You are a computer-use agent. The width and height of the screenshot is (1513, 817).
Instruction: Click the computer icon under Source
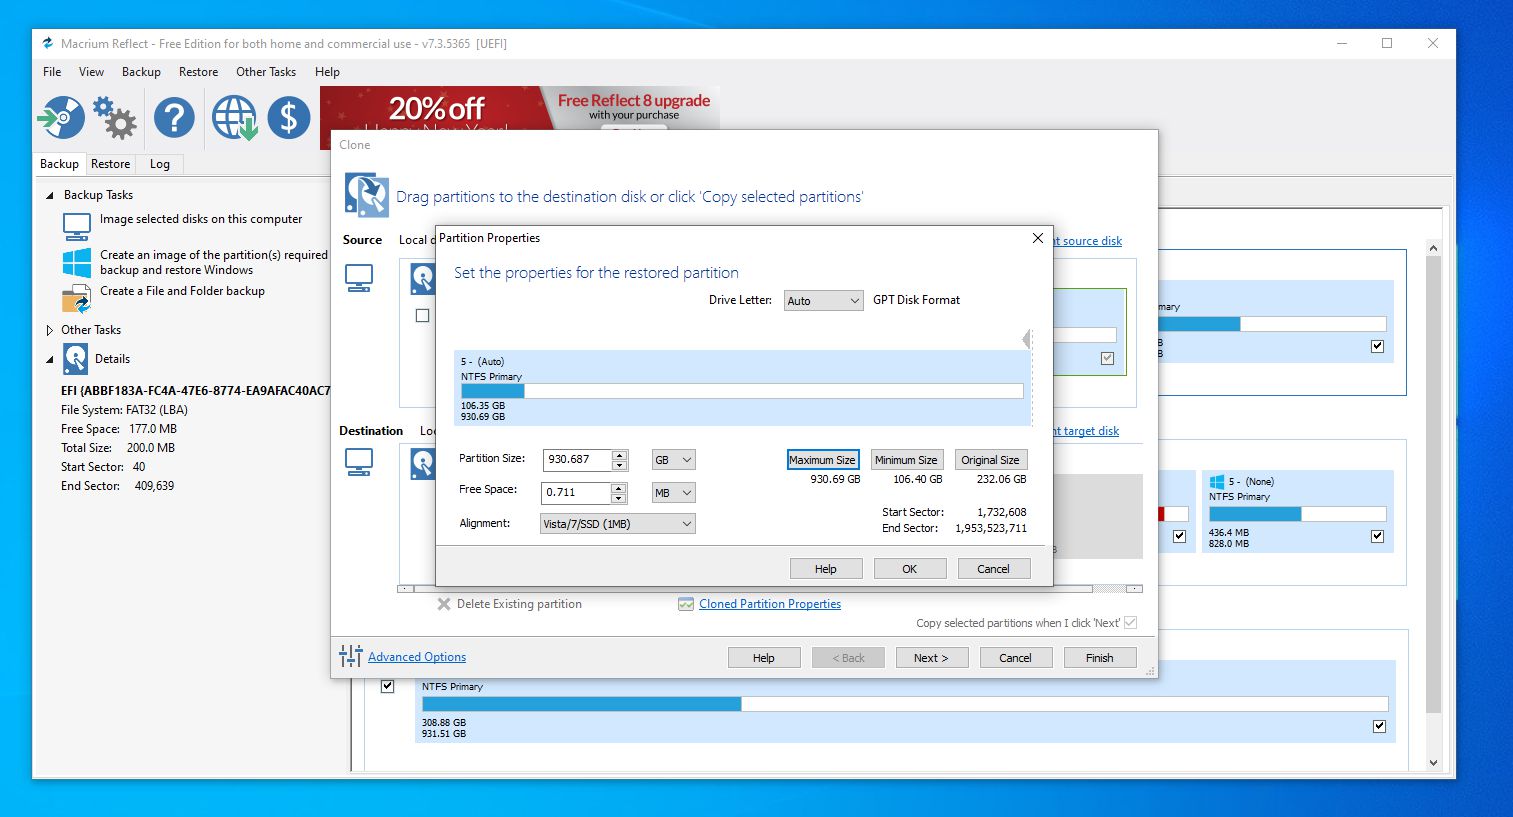pos(359,278)
